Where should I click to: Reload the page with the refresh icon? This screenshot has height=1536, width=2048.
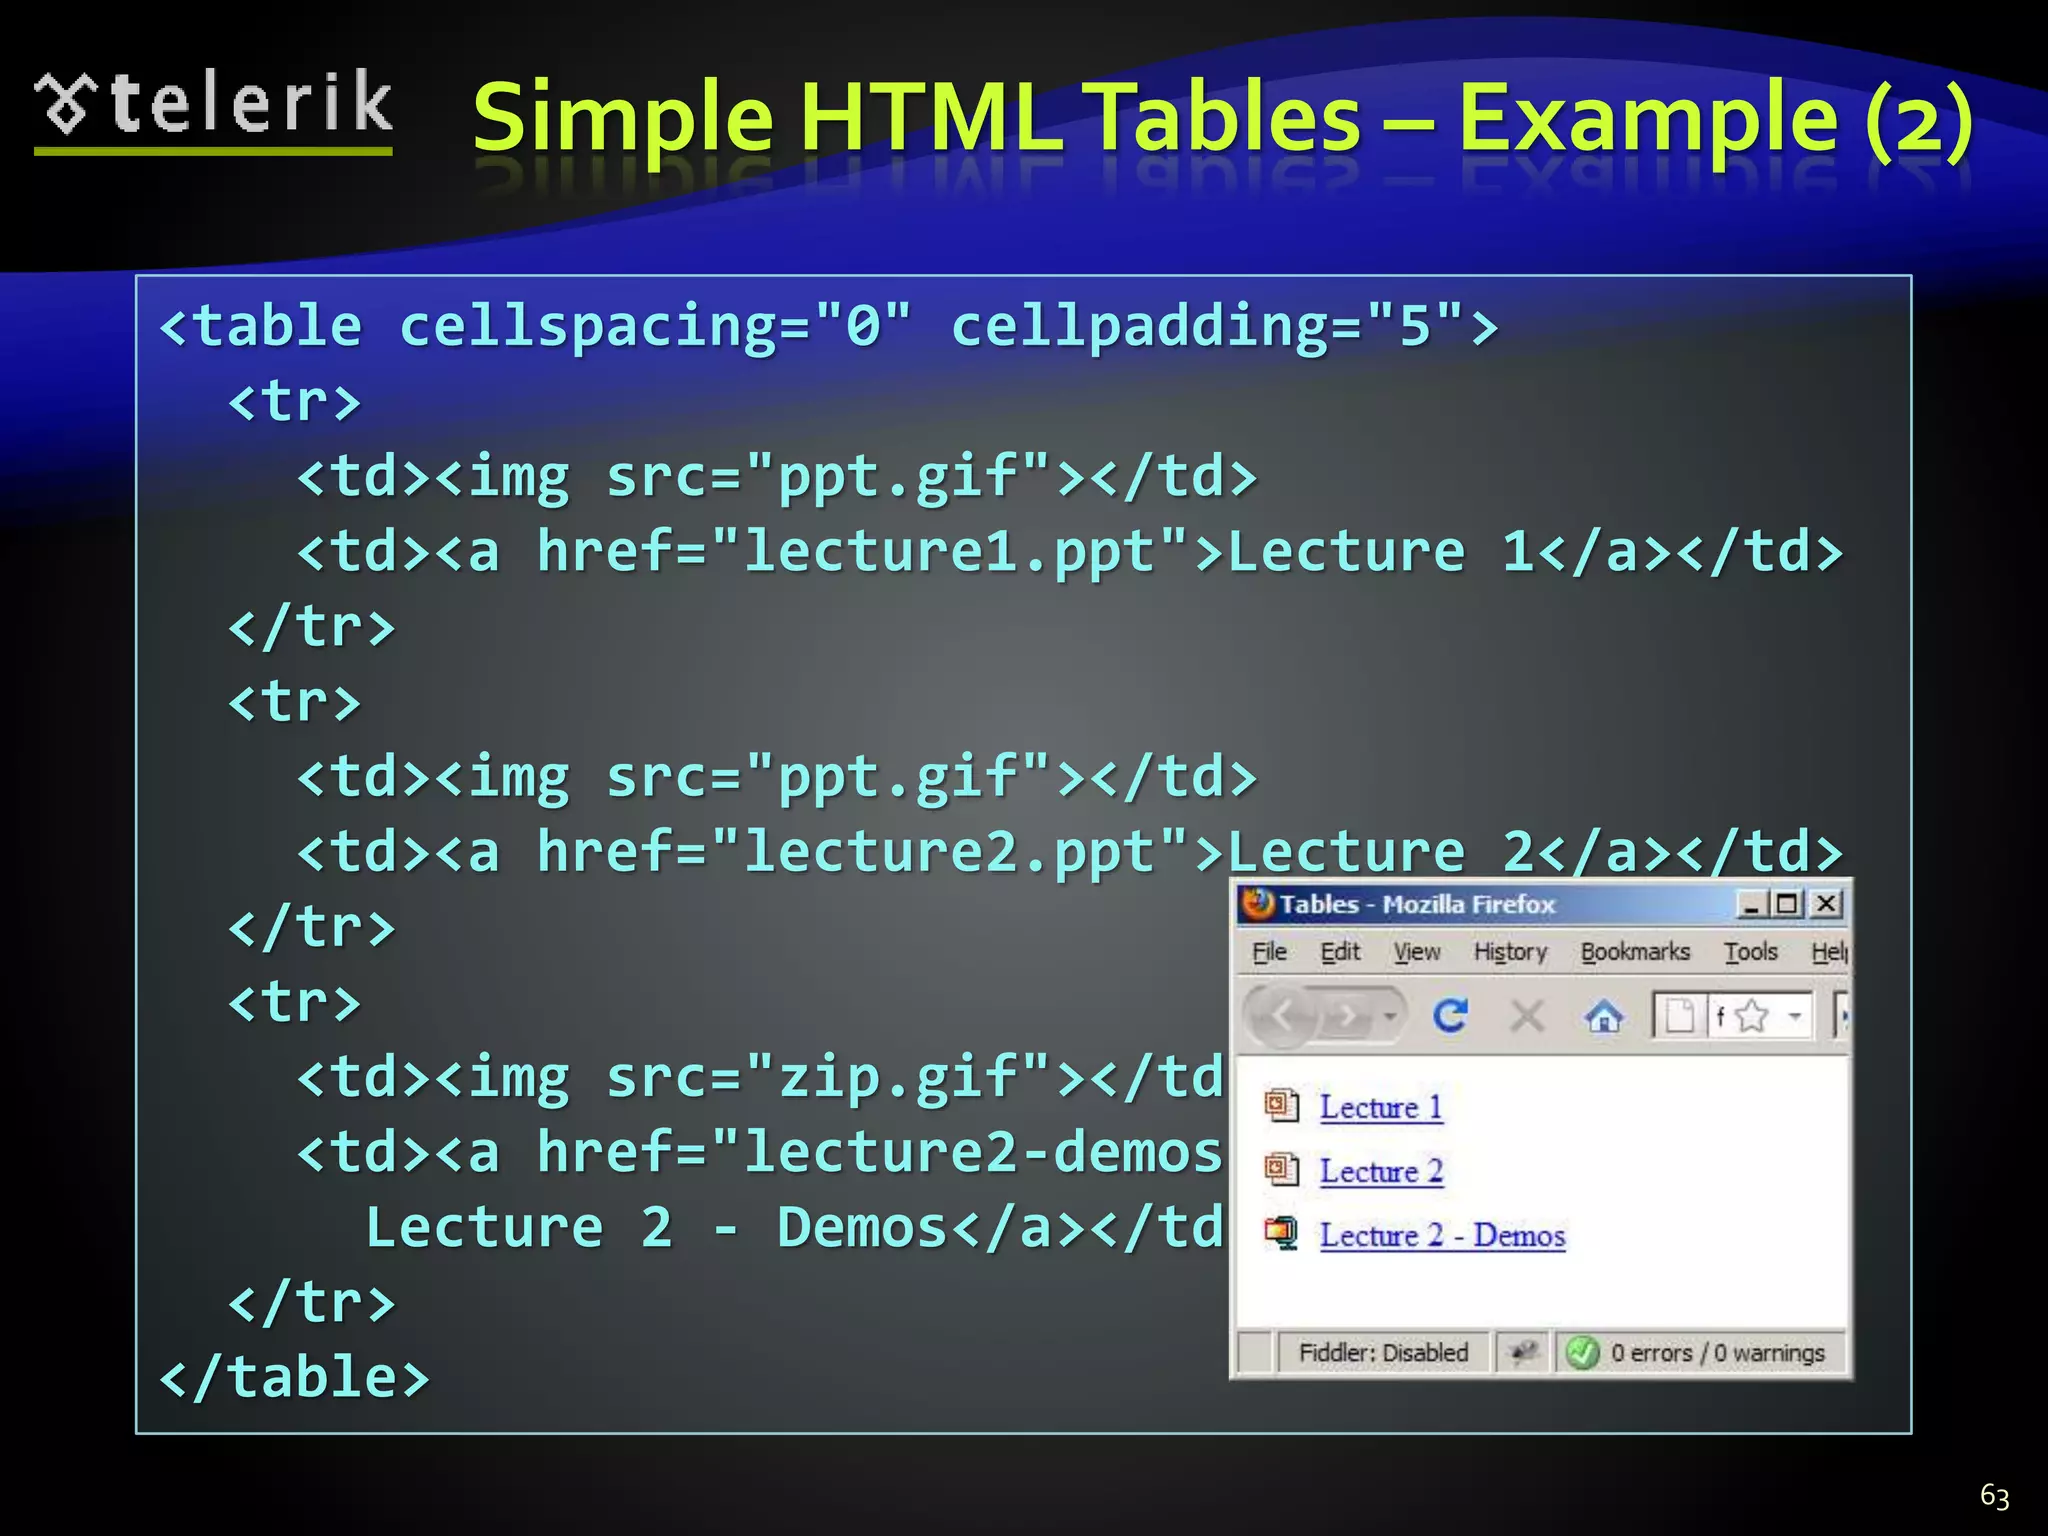1450,1016
